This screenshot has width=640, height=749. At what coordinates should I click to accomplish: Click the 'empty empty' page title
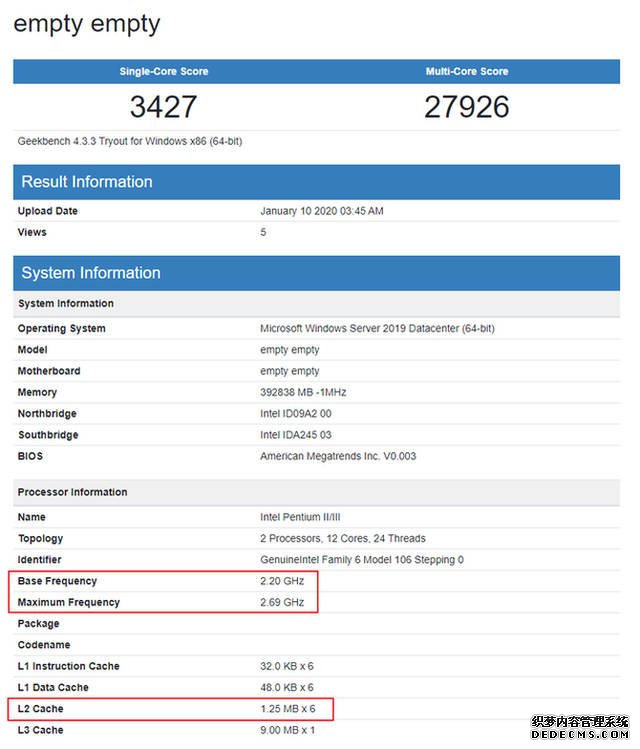86,24
